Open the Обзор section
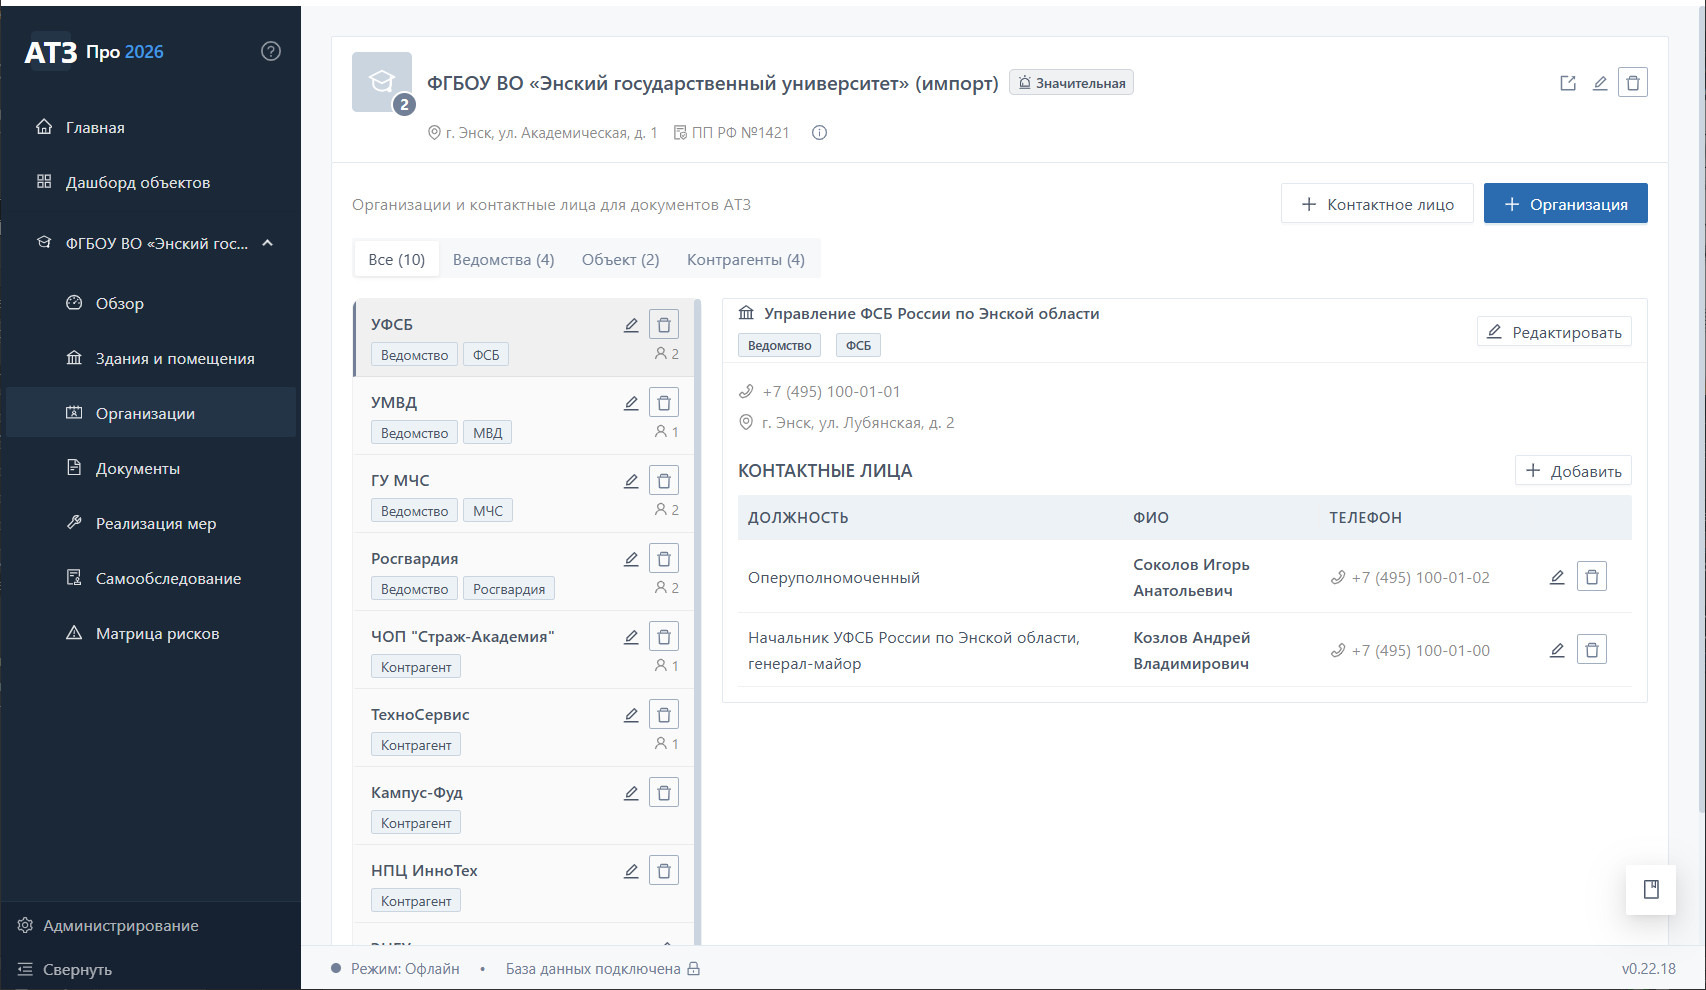1706x990 pixels. pyautogui.click(x=151, y=303)
